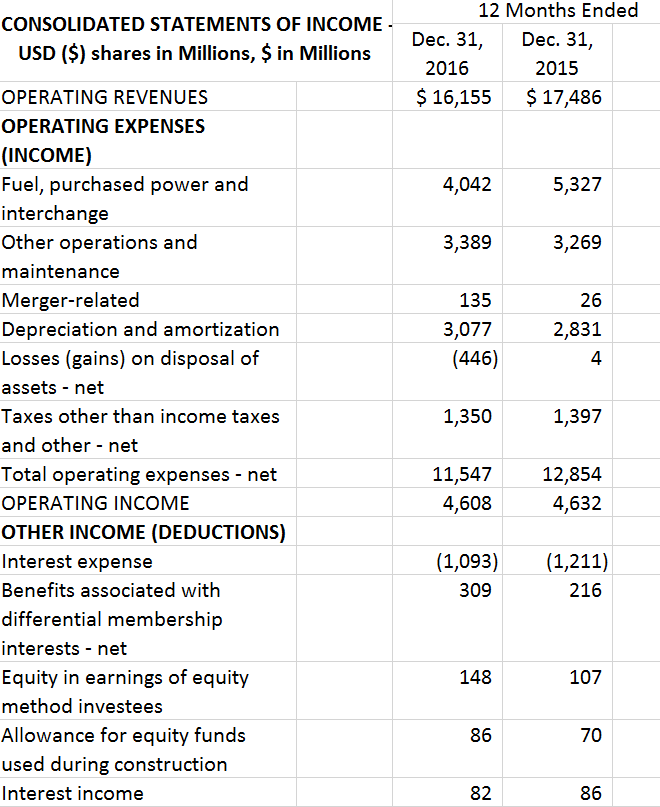Screen dimensions: 660x807
Task: Click the Allowance for equity funds 2015 value 70
Action: [x=590, y=735]
